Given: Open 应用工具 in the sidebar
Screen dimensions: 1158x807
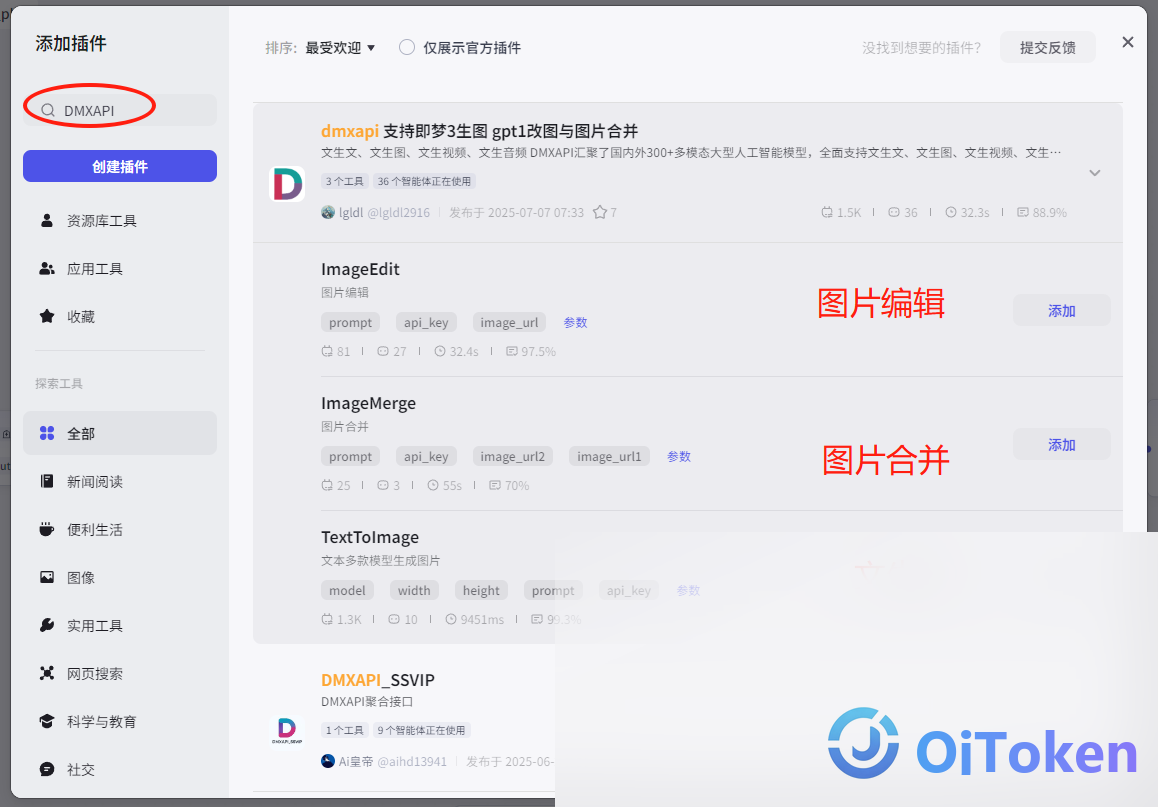Looking at the screenshot, I should tap(120, 269).
